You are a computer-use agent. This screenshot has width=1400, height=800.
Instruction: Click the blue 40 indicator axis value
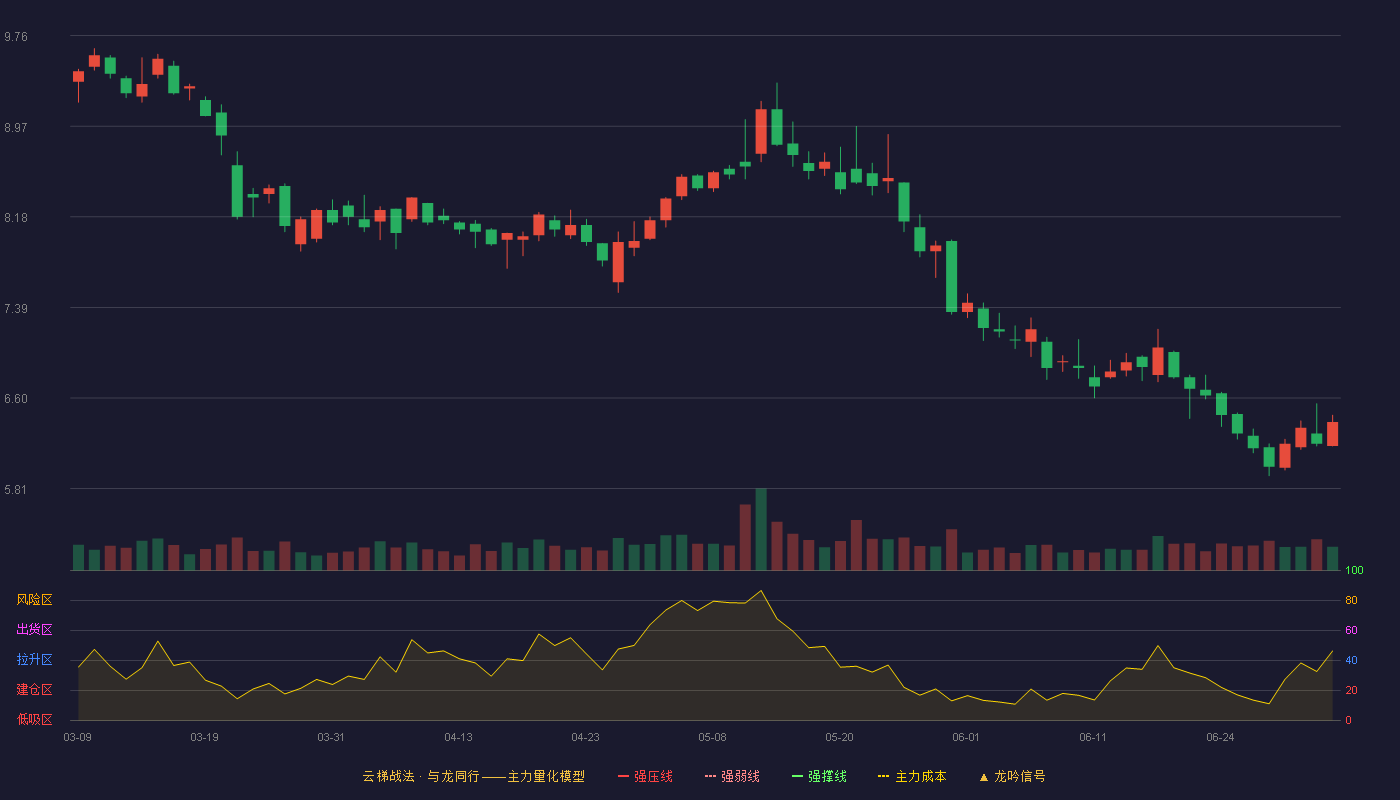tap(1351, 661)
